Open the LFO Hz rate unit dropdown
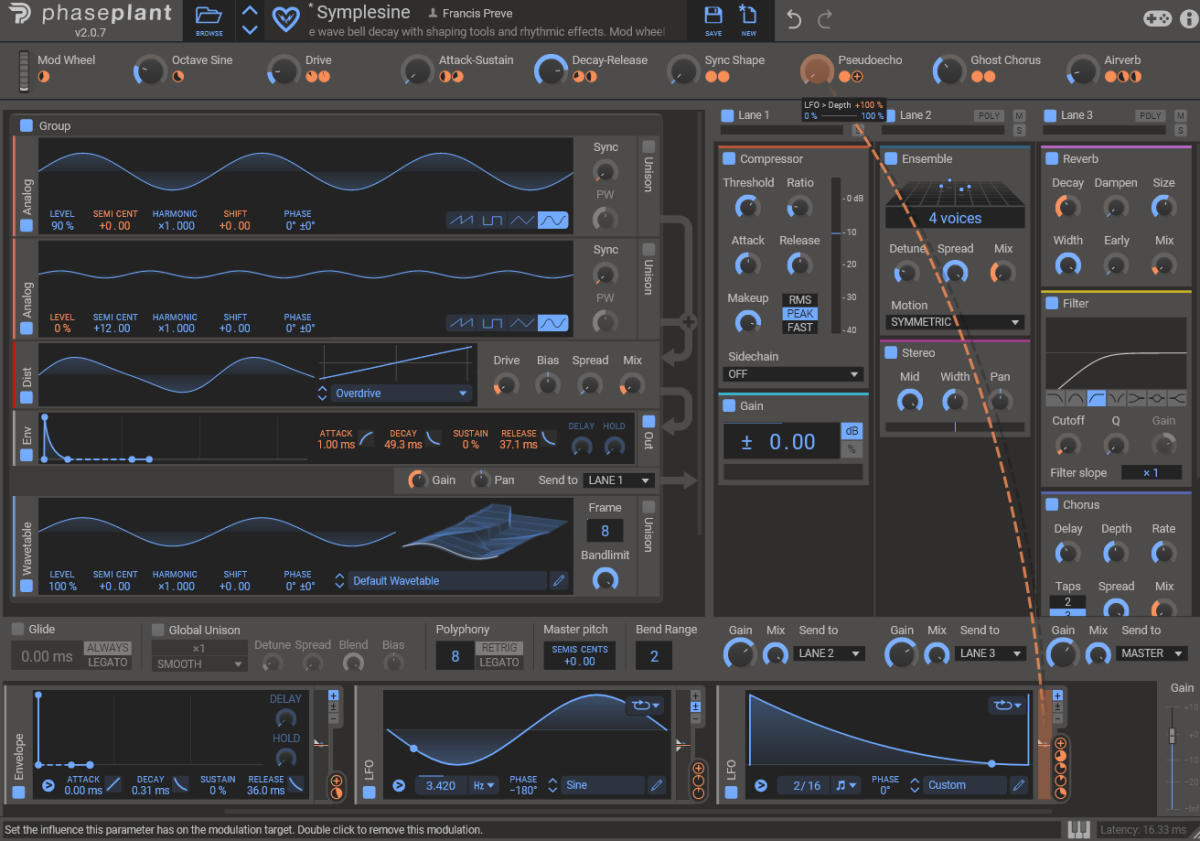This screenshot has width=1200, height=841. click(x=484, y=785)
